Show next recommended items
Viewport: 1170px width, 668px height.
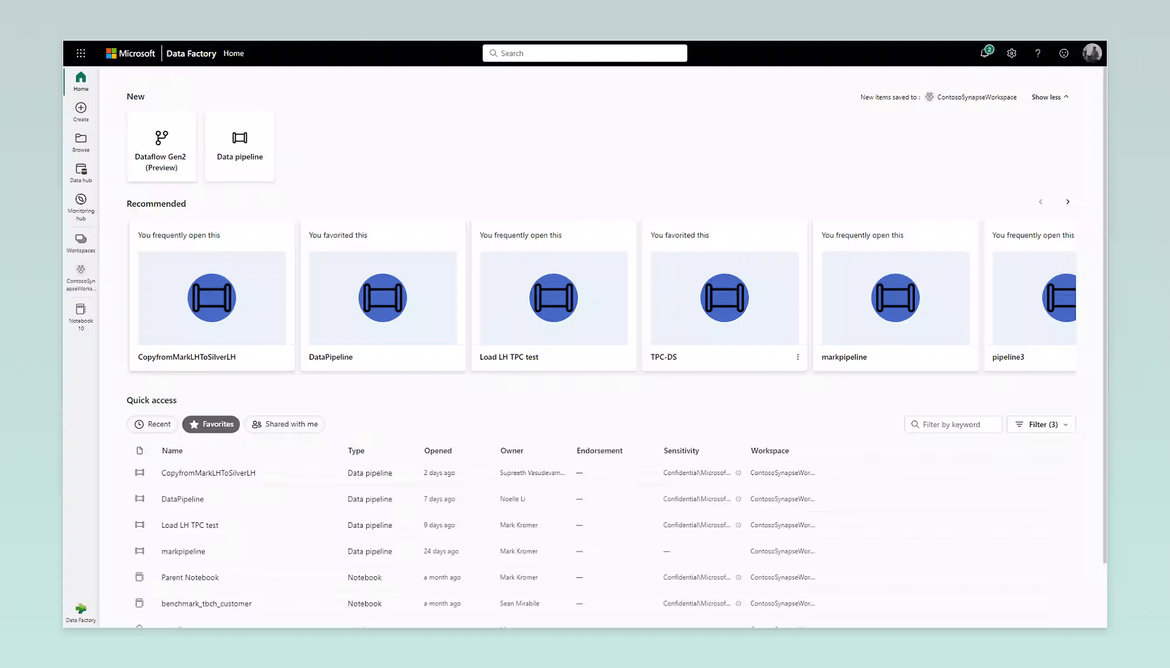(1068, 202)
